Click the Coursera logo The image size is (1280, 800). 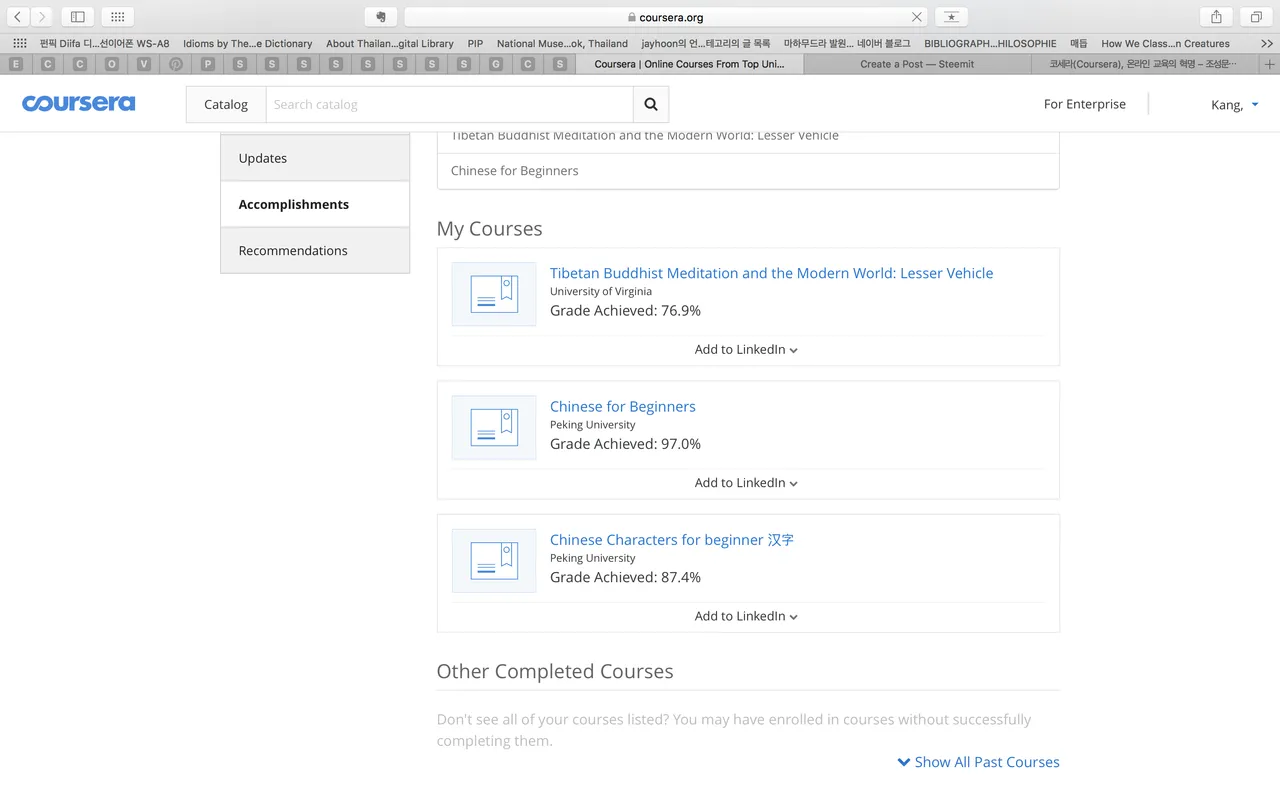pyautogui.click(x=78, y=104)
